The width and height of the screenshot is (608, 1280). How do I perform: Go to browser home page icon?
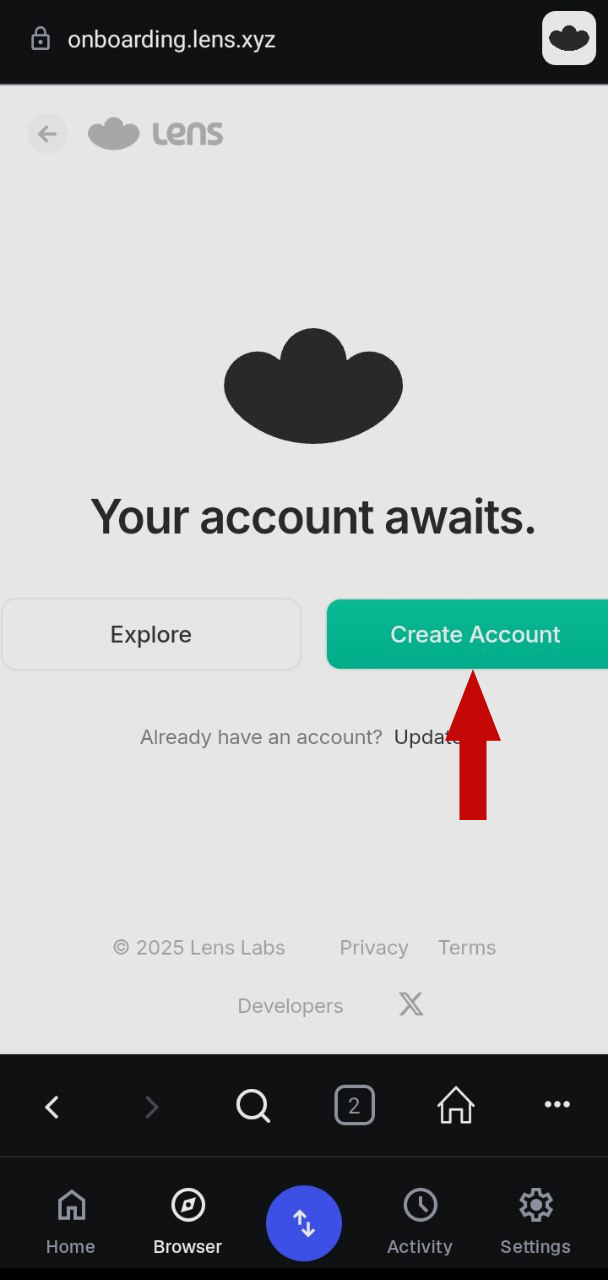[456, 1105]
